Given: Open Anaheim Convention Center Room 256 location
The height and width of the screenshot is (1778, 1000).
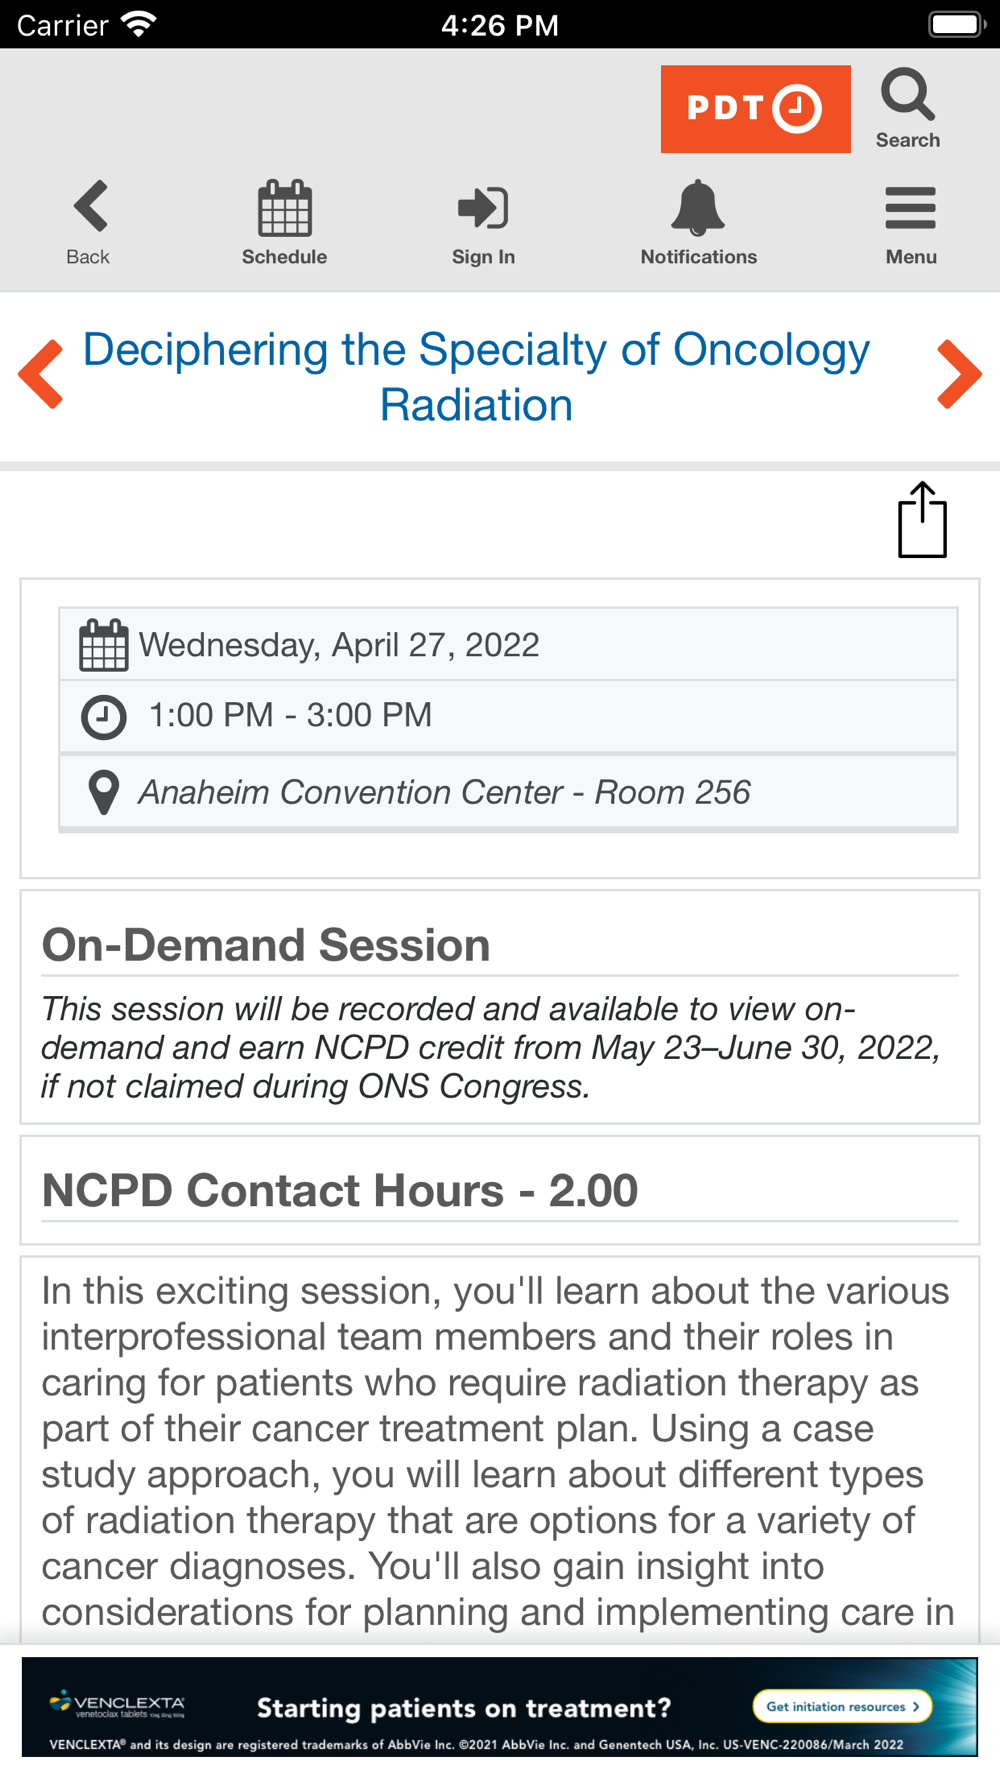Looking at the screenshot, I should pos(508,792).
